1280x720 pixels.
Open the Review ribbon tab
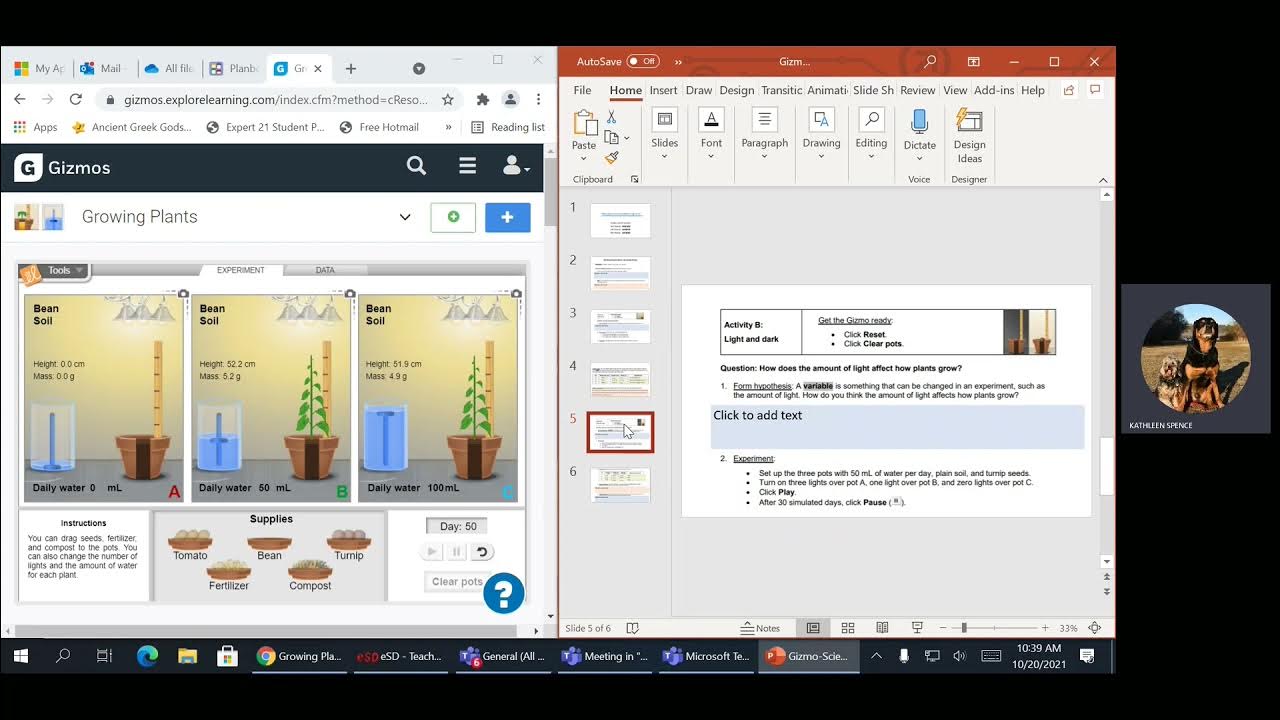pos(918,90)
